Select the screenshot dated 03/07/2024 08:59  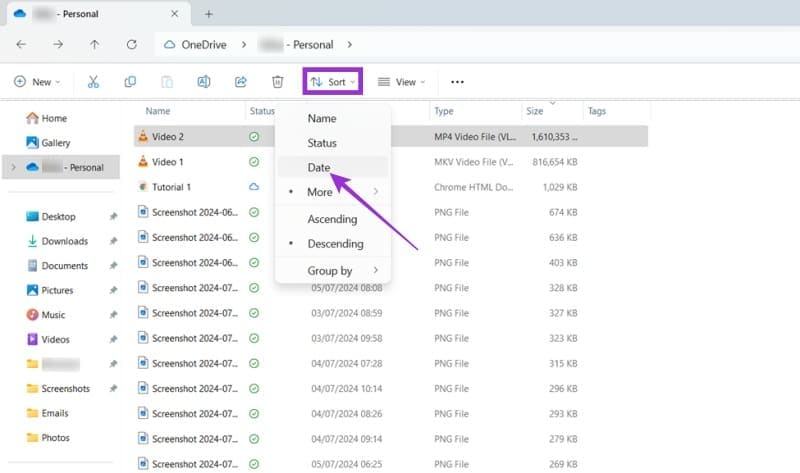(x=195, y=313)
